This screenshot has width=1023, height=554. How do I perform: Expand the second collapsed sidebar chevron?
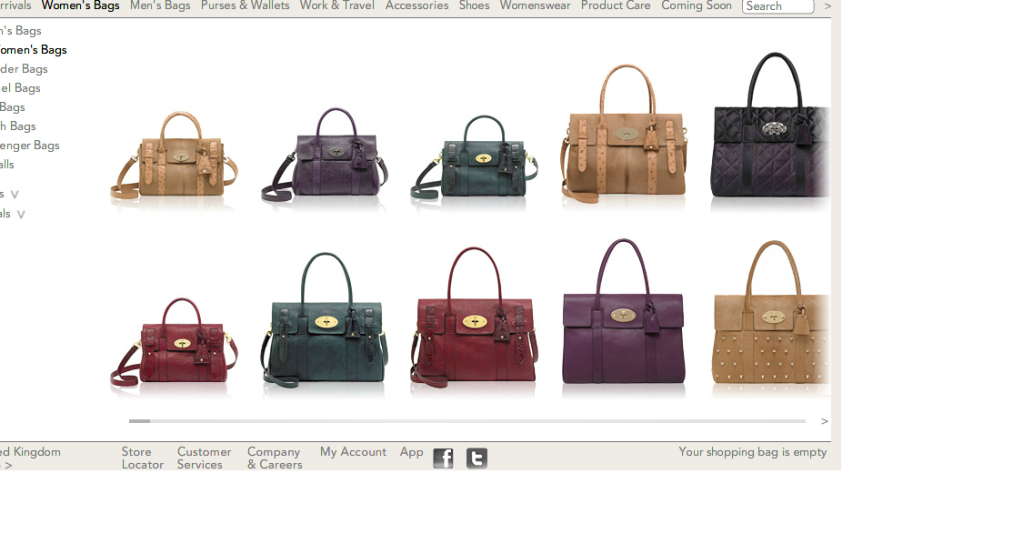[21, 214]
